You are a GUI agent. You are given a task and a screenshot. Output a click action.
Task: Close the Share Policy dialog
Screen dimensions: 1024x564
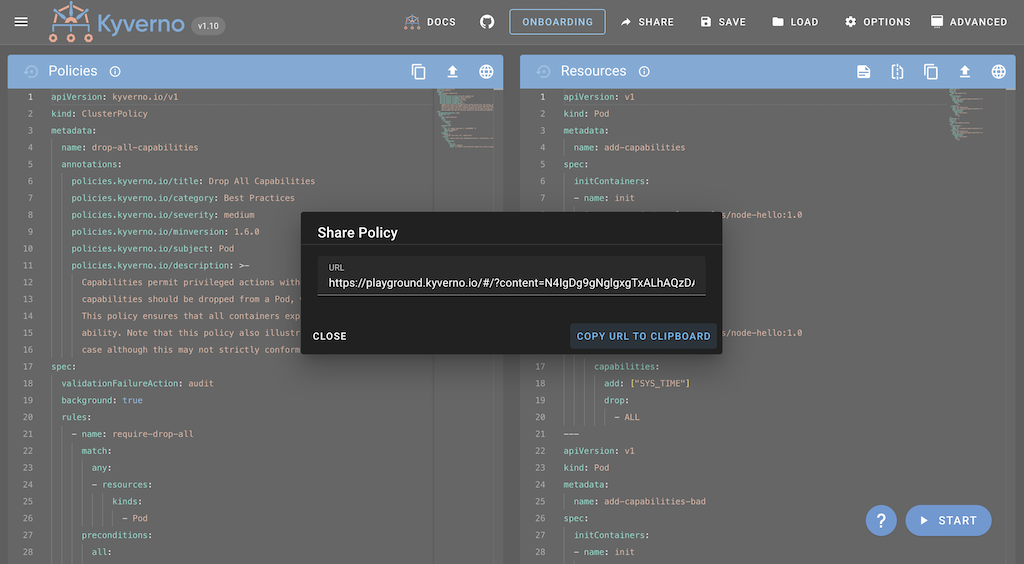point(330,336)
